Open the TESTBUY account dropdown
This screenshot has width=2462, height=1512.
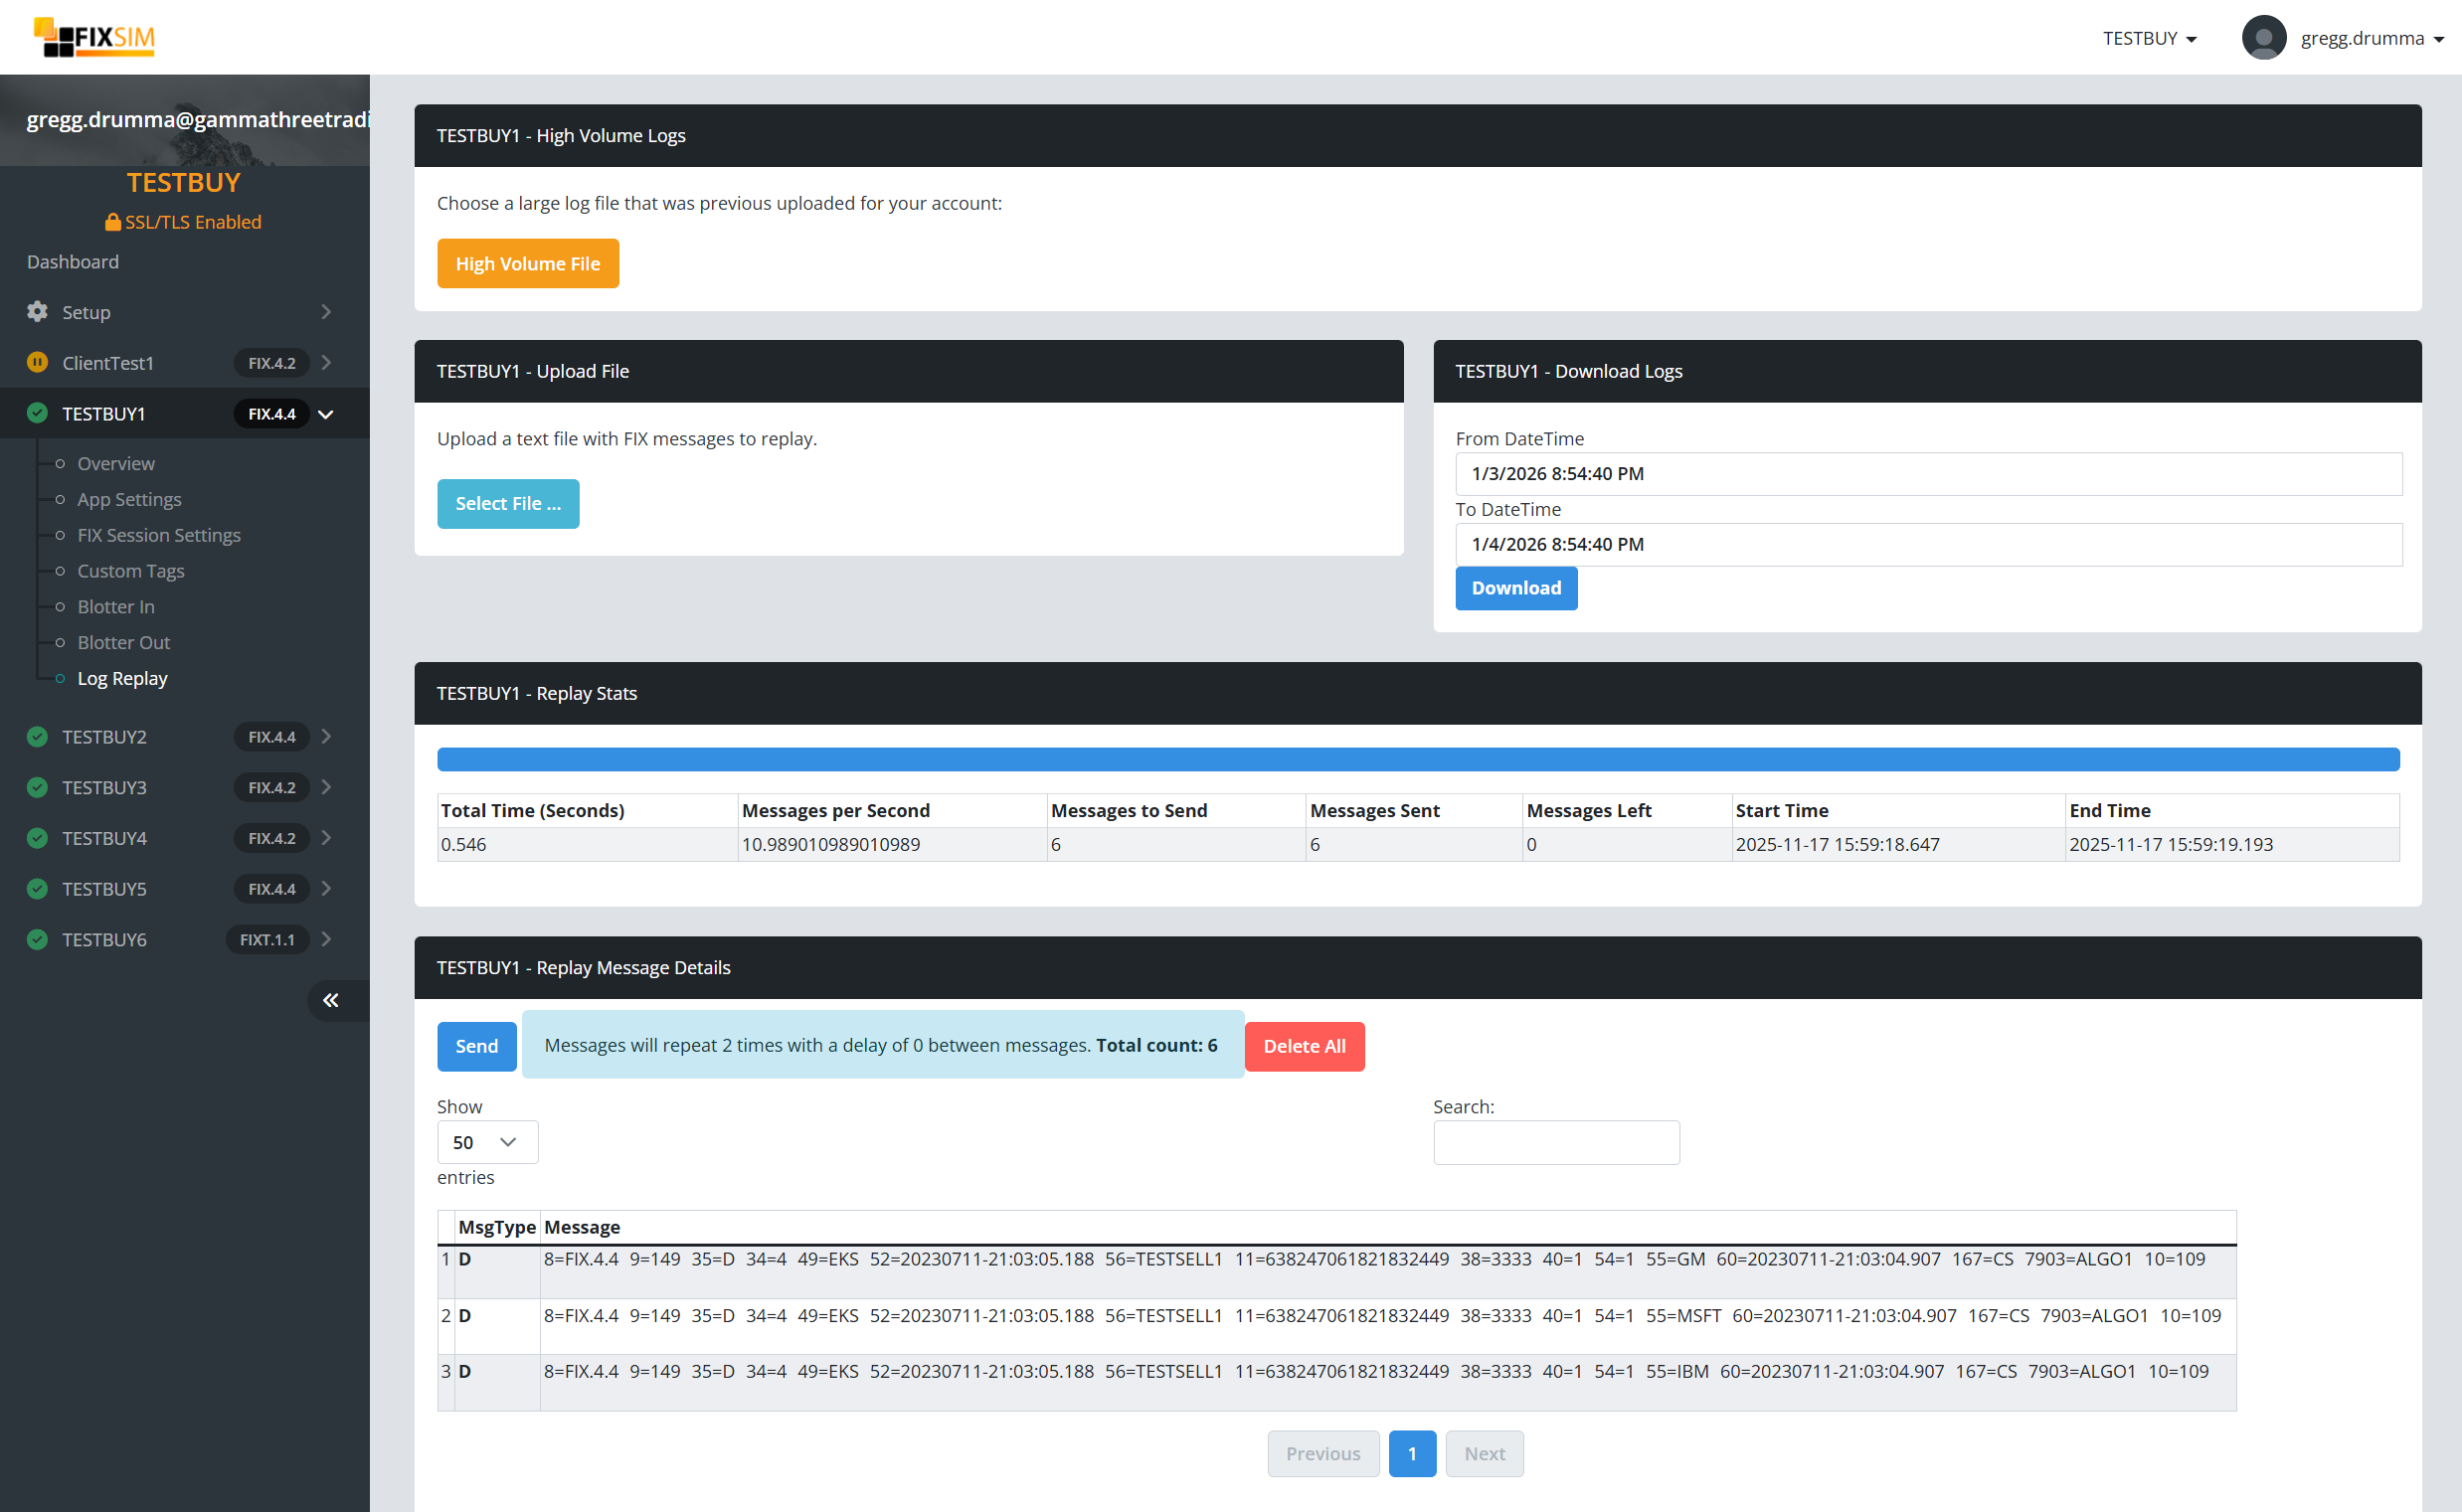point(2149,38)
